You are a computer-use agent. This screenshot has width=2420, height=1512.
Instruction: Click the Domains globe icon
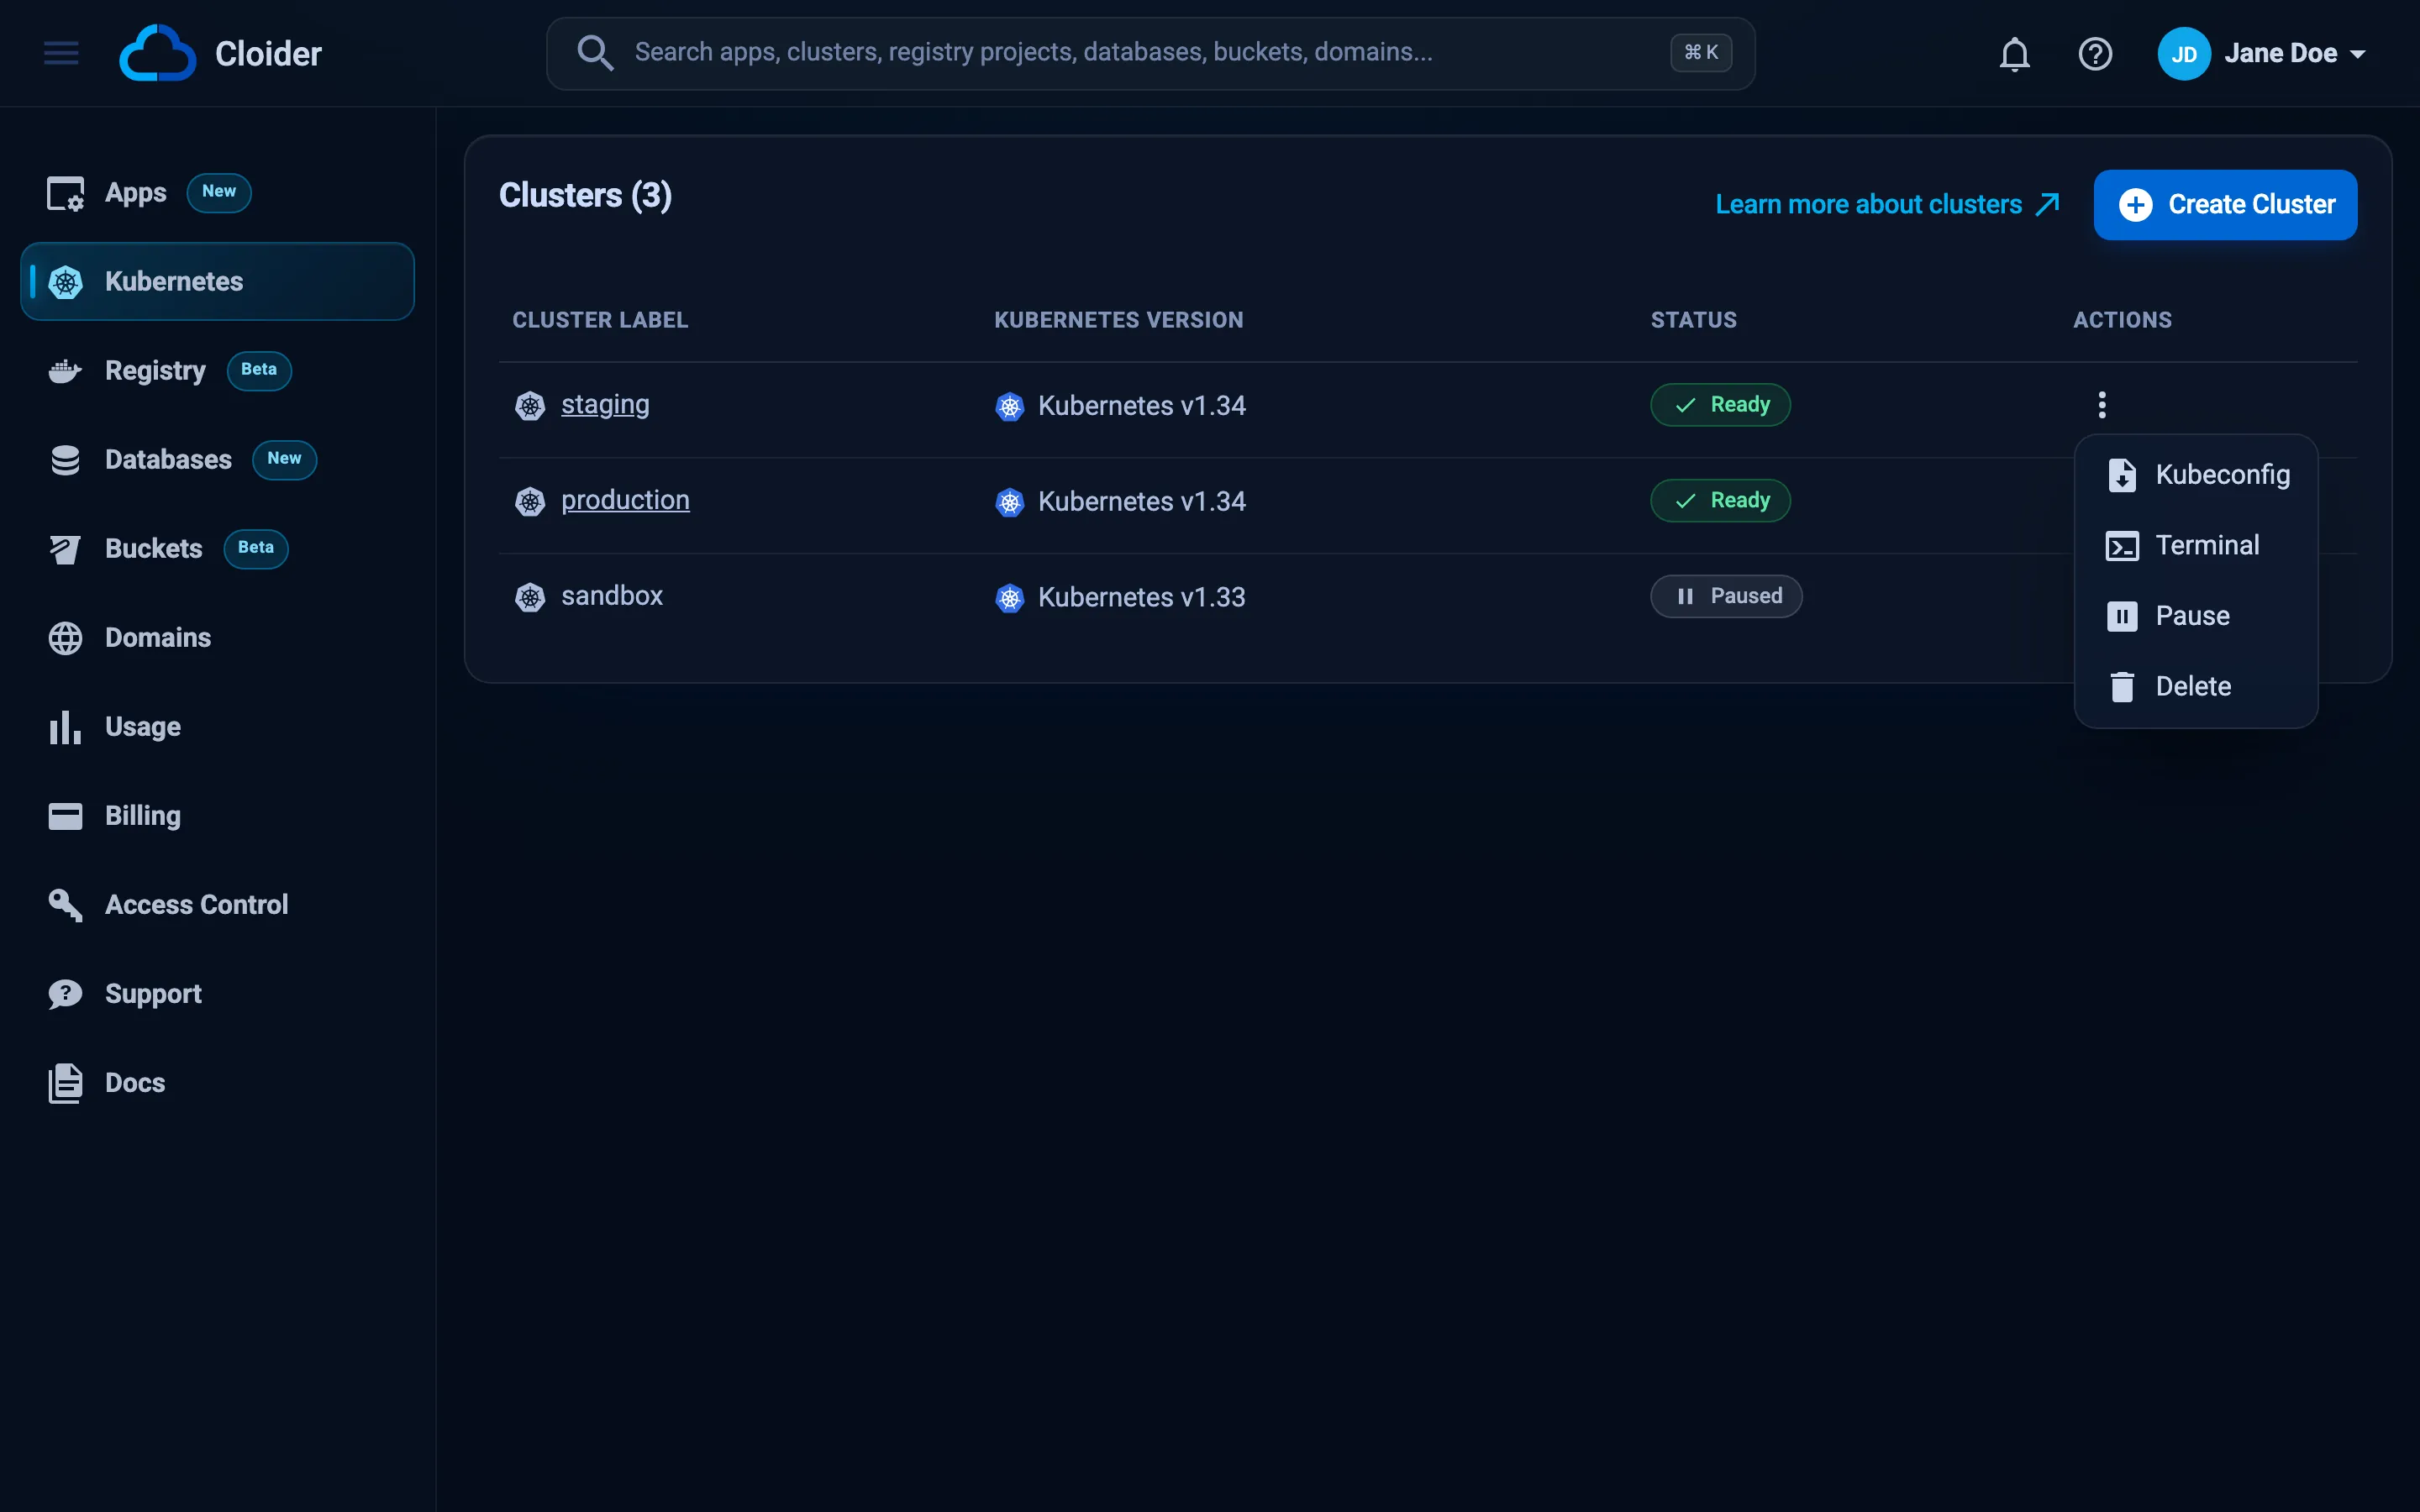(x=65, y=637)
